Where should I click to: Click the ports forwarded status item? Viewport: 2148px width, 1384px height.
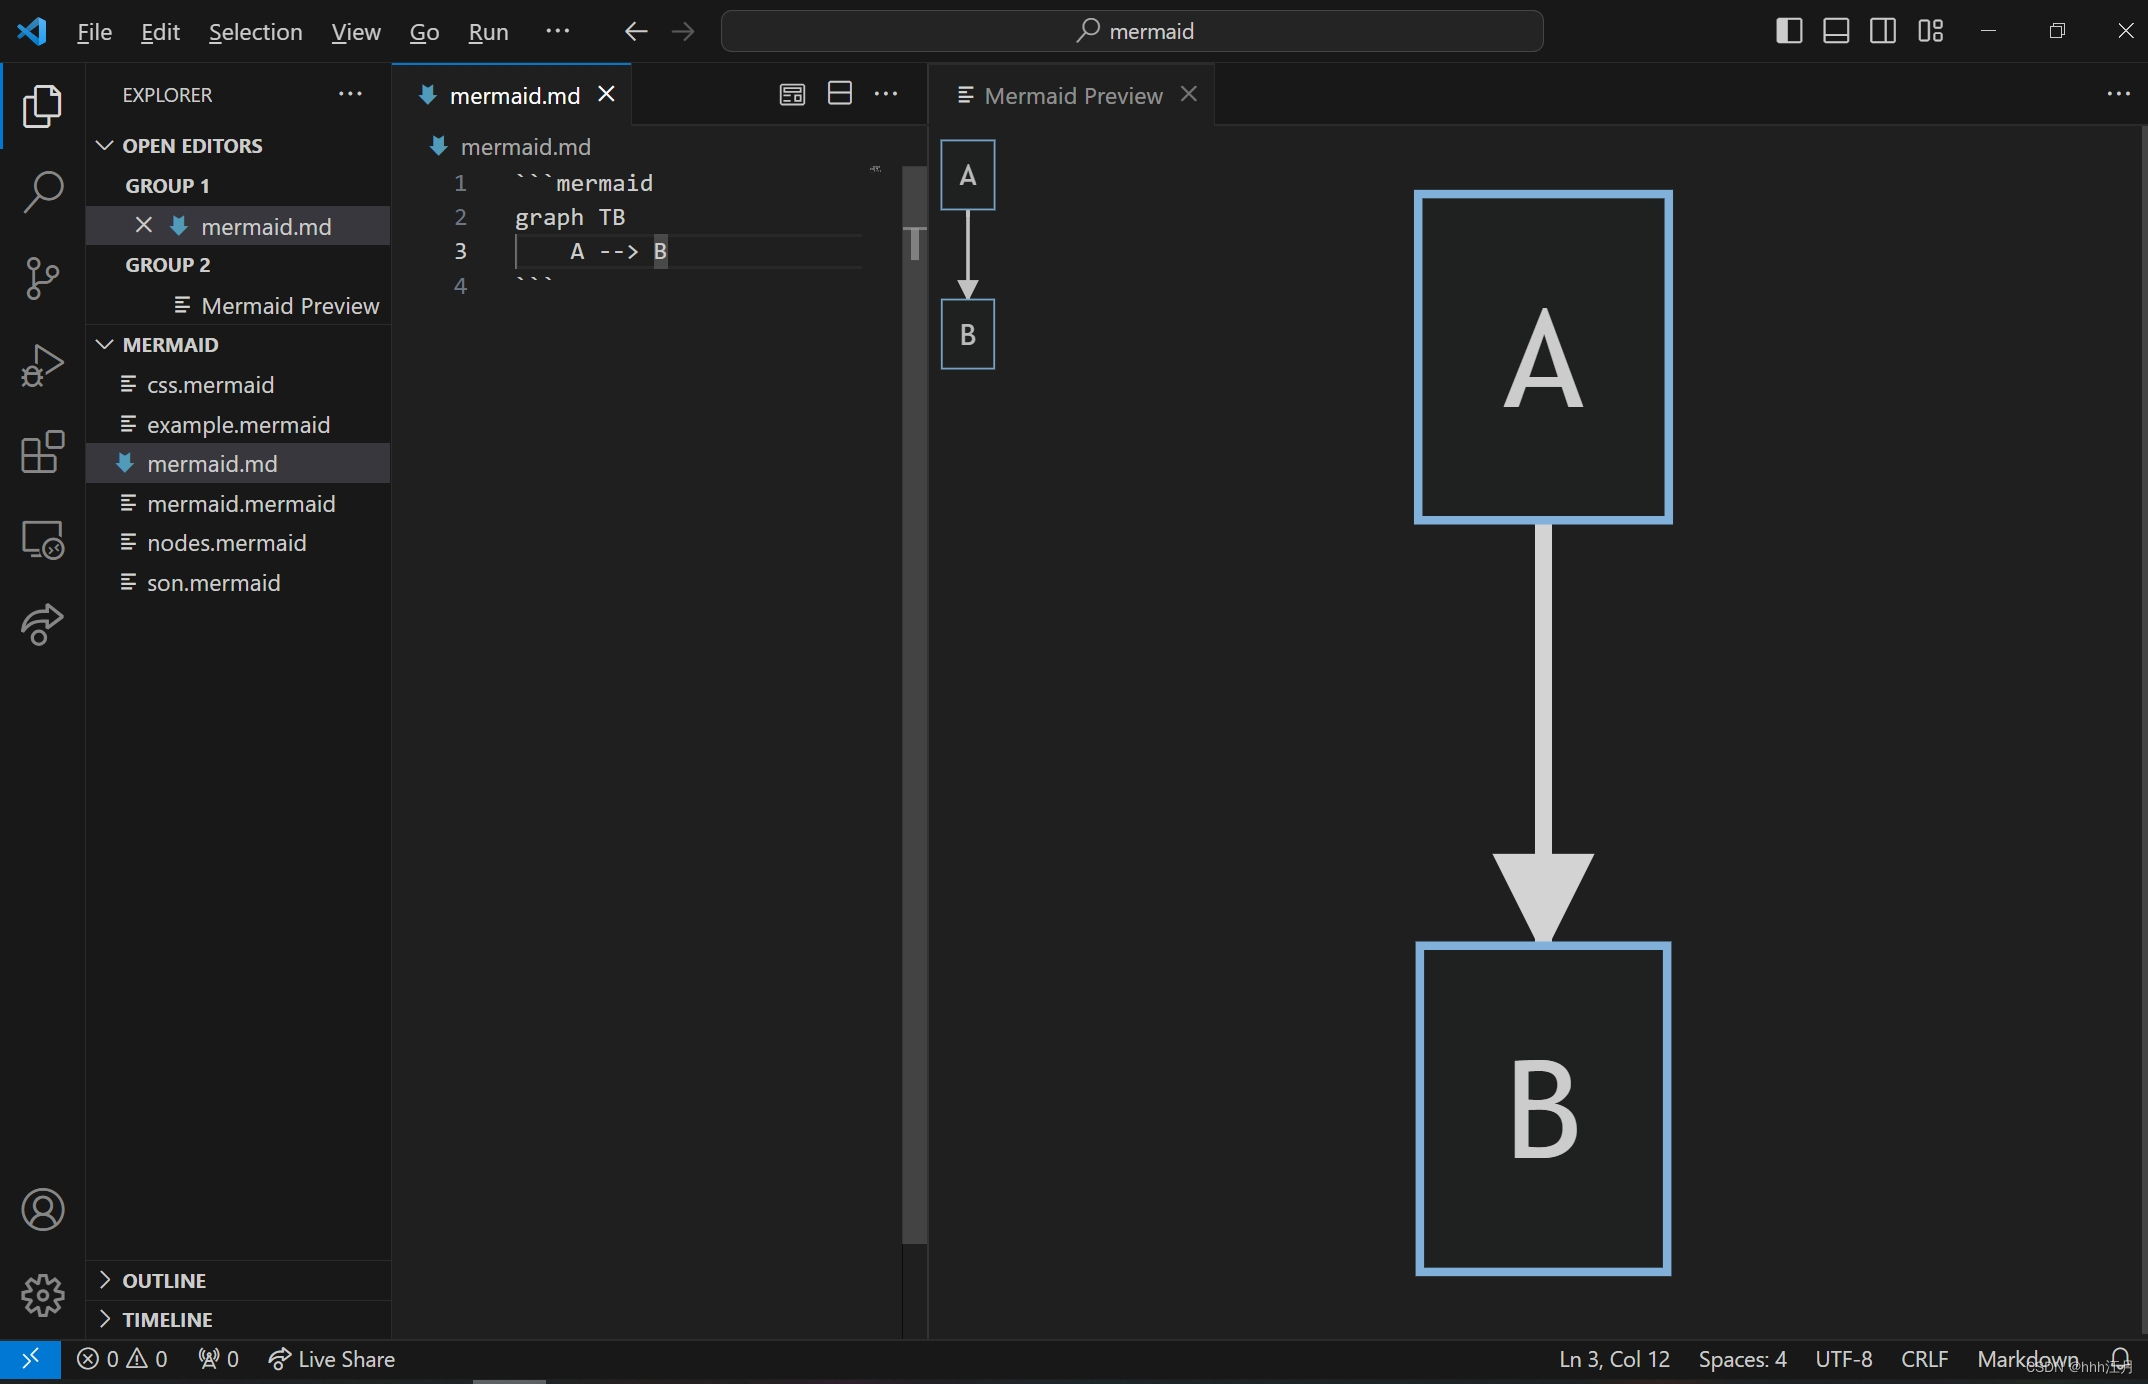[218, 1359]
